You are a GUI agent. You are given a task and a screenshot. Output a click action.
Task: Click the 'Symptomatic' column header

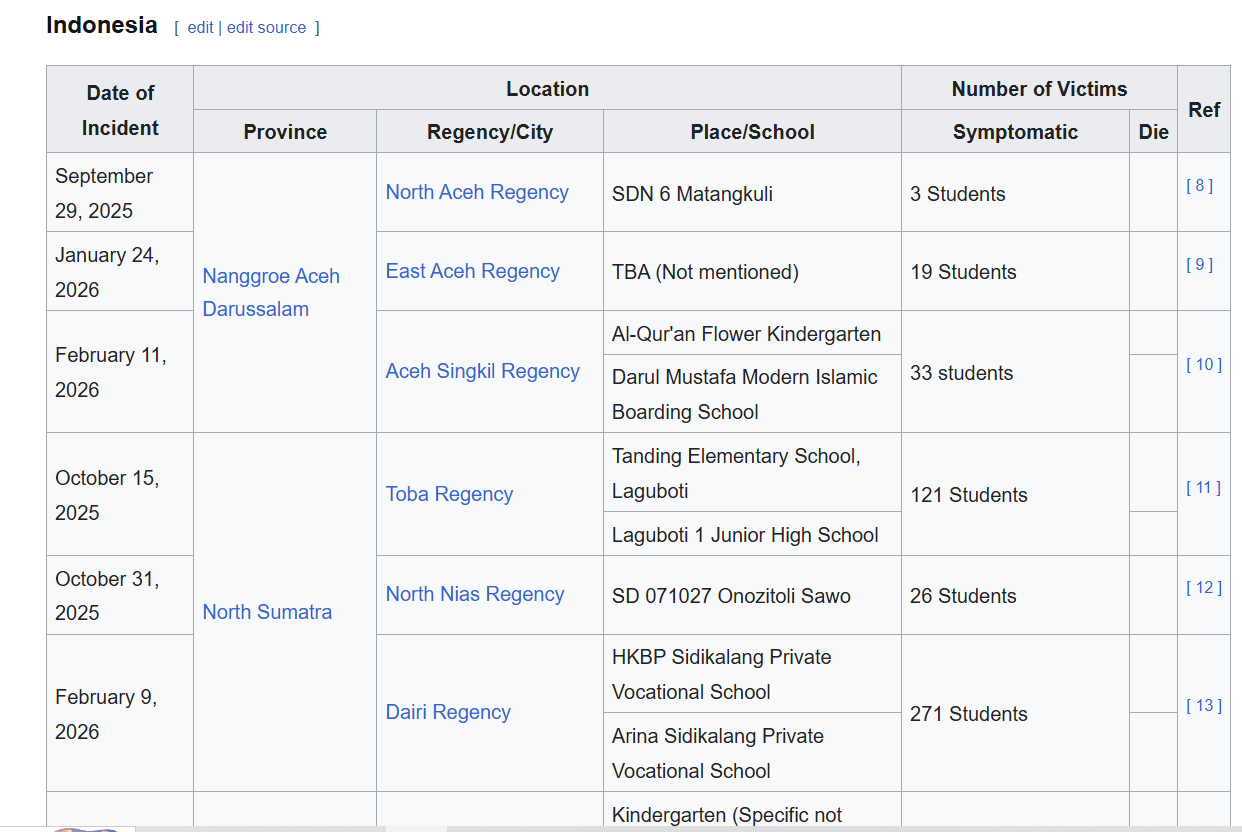(x=1015, y=132)
